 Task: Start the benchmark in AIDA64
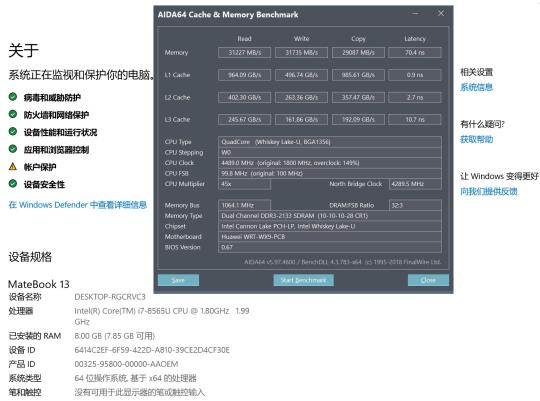tap(303, 280)
